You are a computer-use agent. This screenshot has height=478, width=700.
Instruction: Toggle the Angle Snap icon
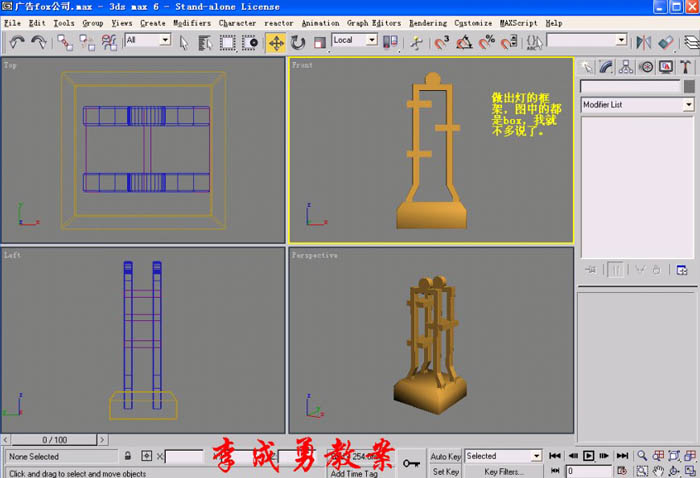pos(464,43)
